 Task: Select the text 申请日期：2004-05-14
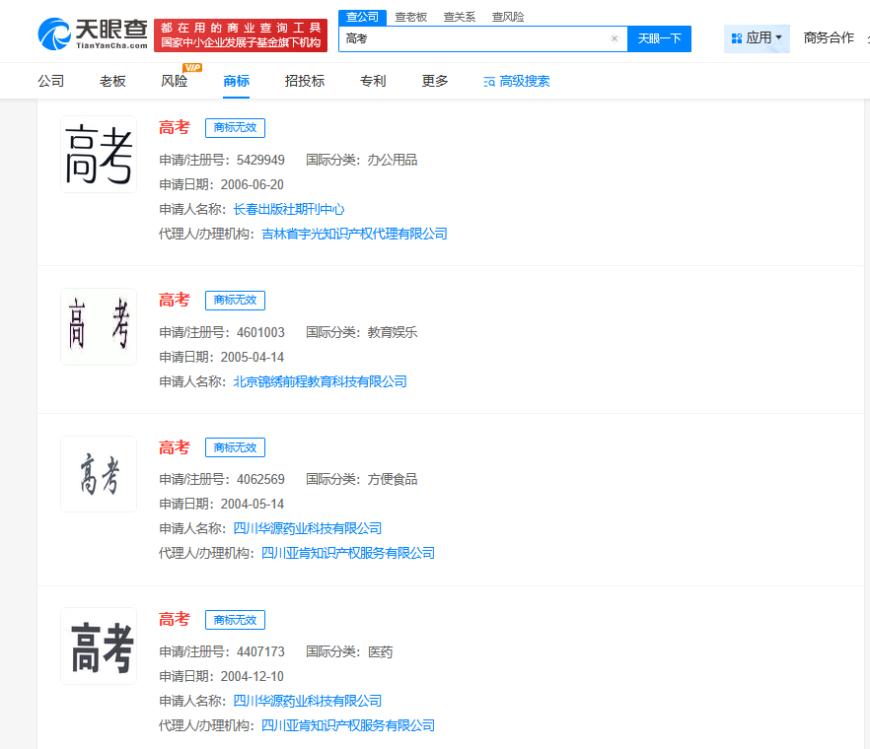coord(221,504)
